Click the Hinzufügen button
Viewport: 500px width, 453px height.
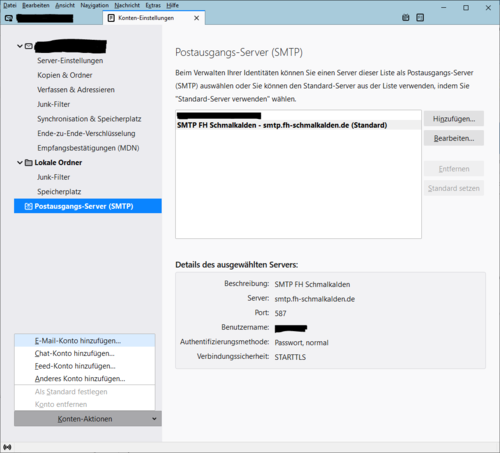pos(454,119)
